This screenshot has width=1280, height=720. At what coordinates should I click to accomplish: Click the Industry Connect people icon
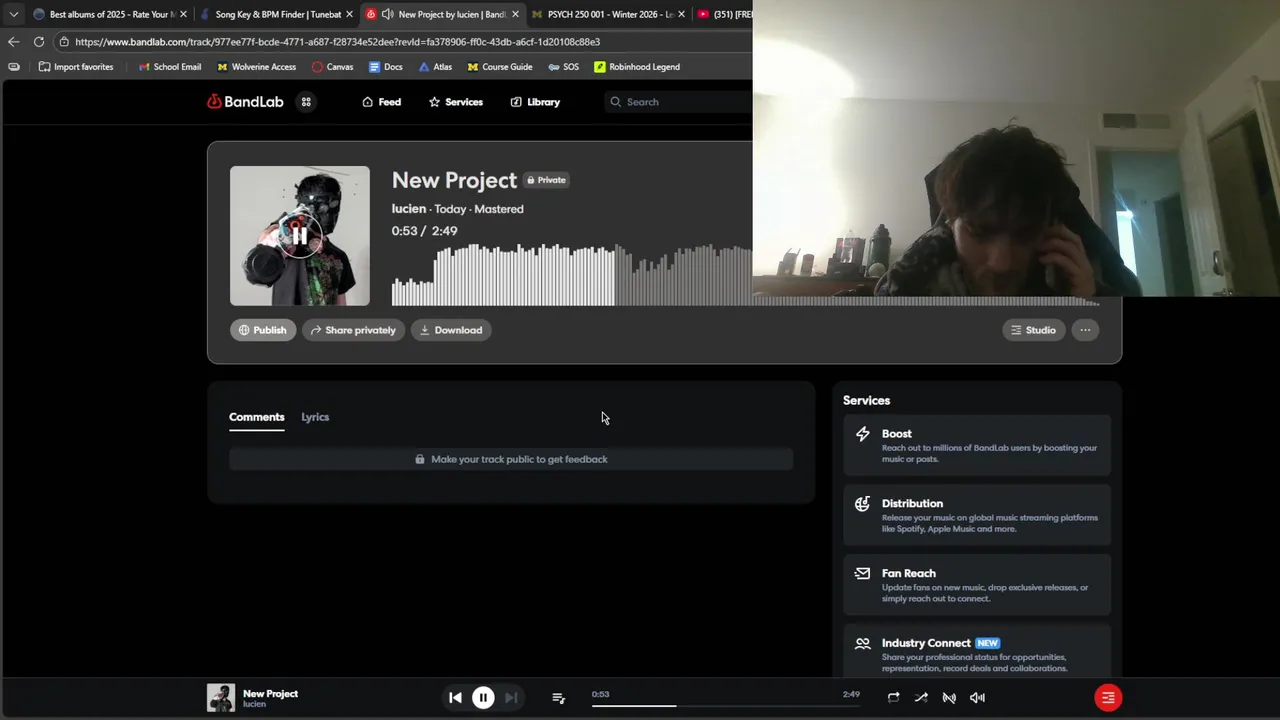862,644
